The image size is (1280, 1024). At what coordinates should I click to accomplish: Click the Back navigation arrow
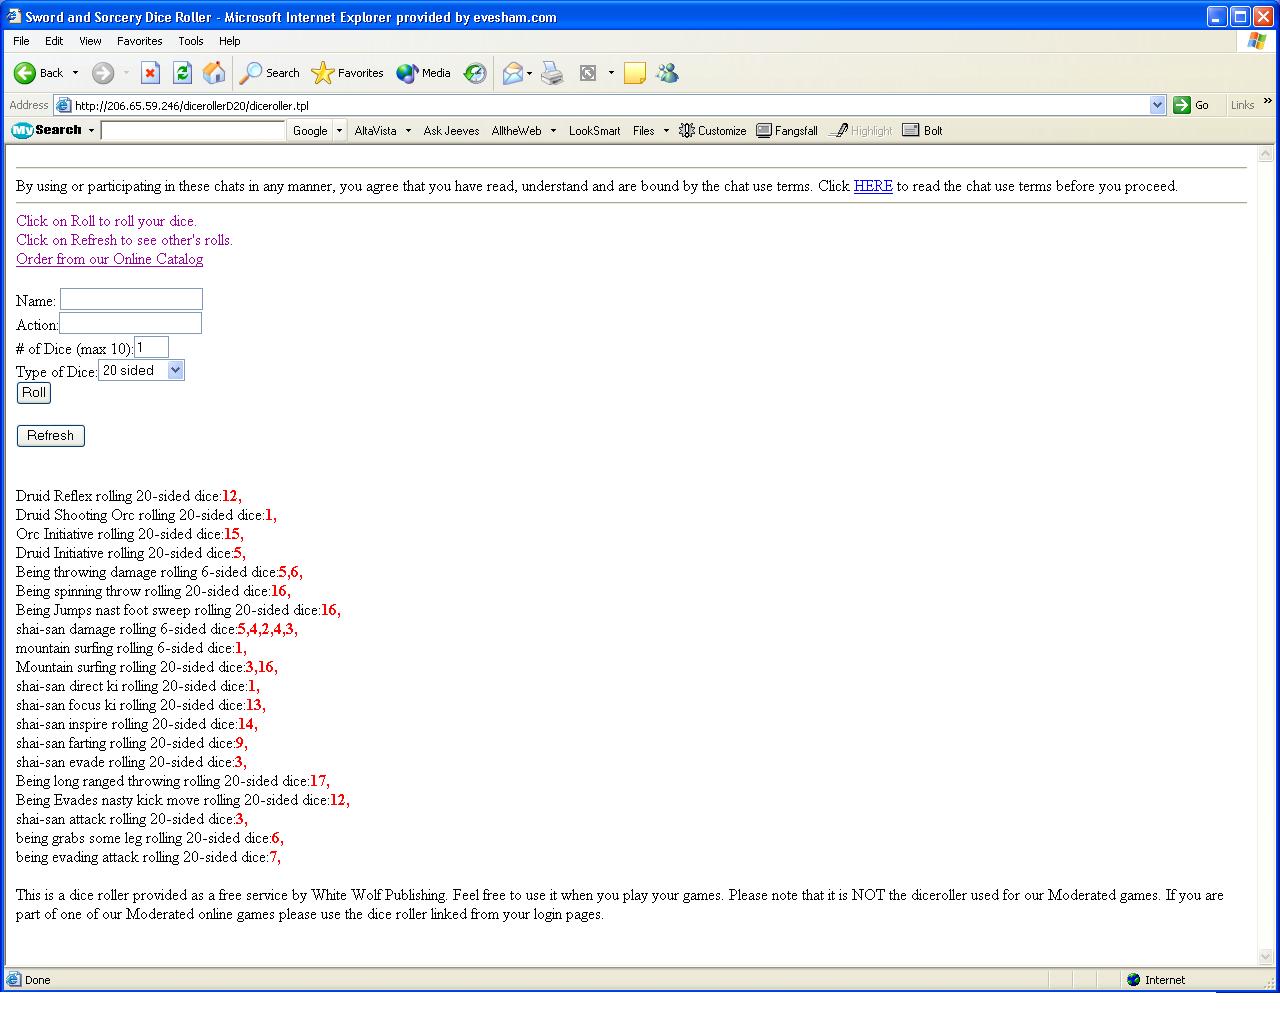click(x=26, y=73)
